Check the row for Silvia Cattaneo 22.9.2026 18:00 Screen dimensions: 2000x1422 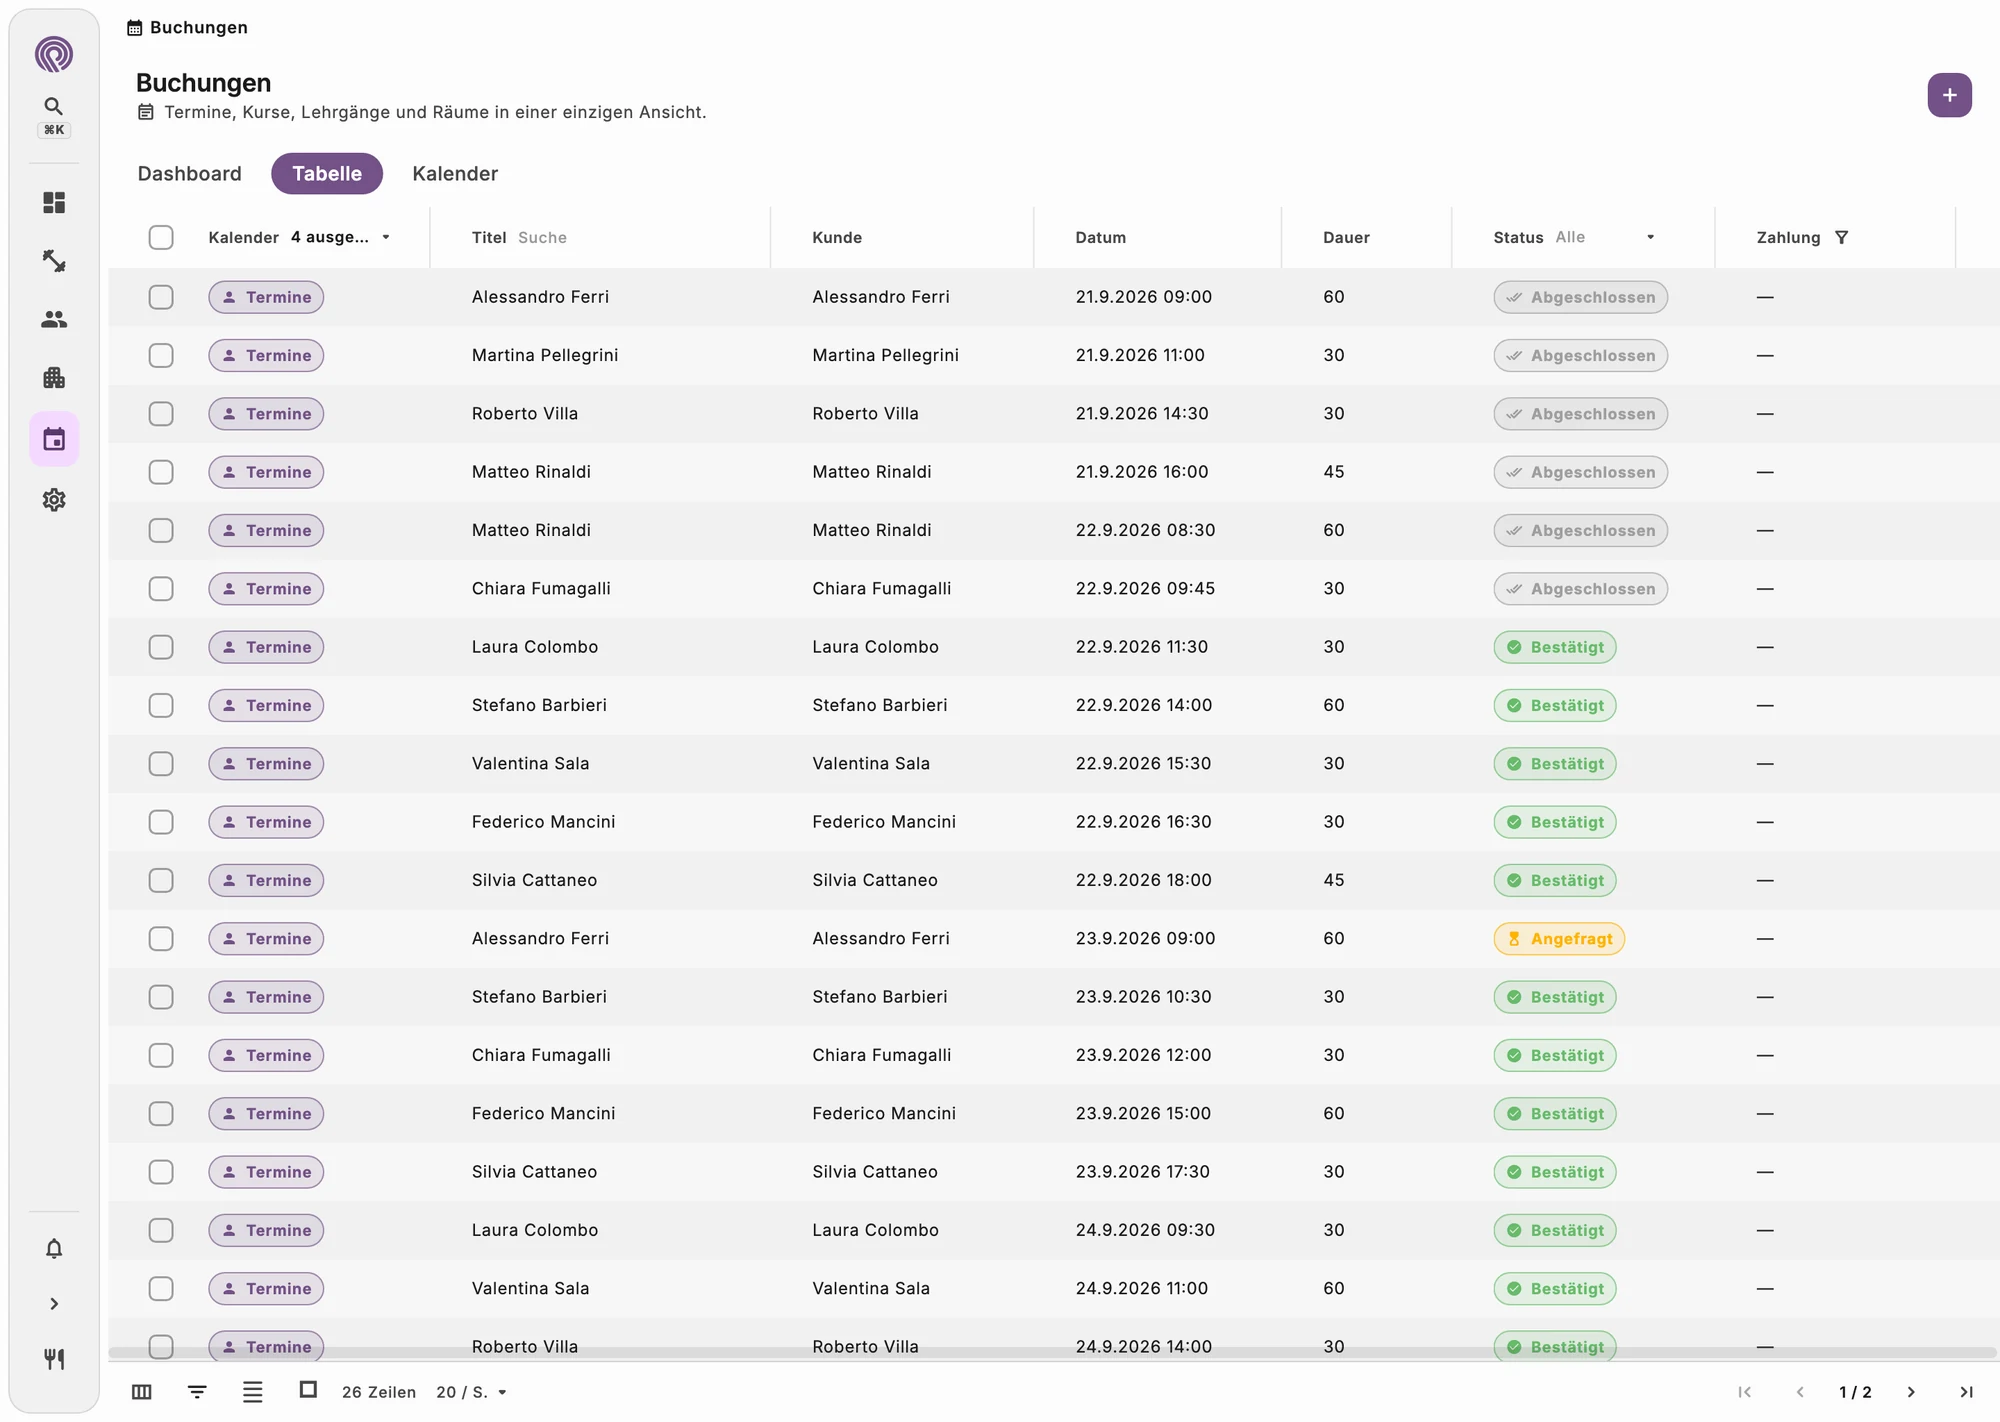[x=161, y=880]
